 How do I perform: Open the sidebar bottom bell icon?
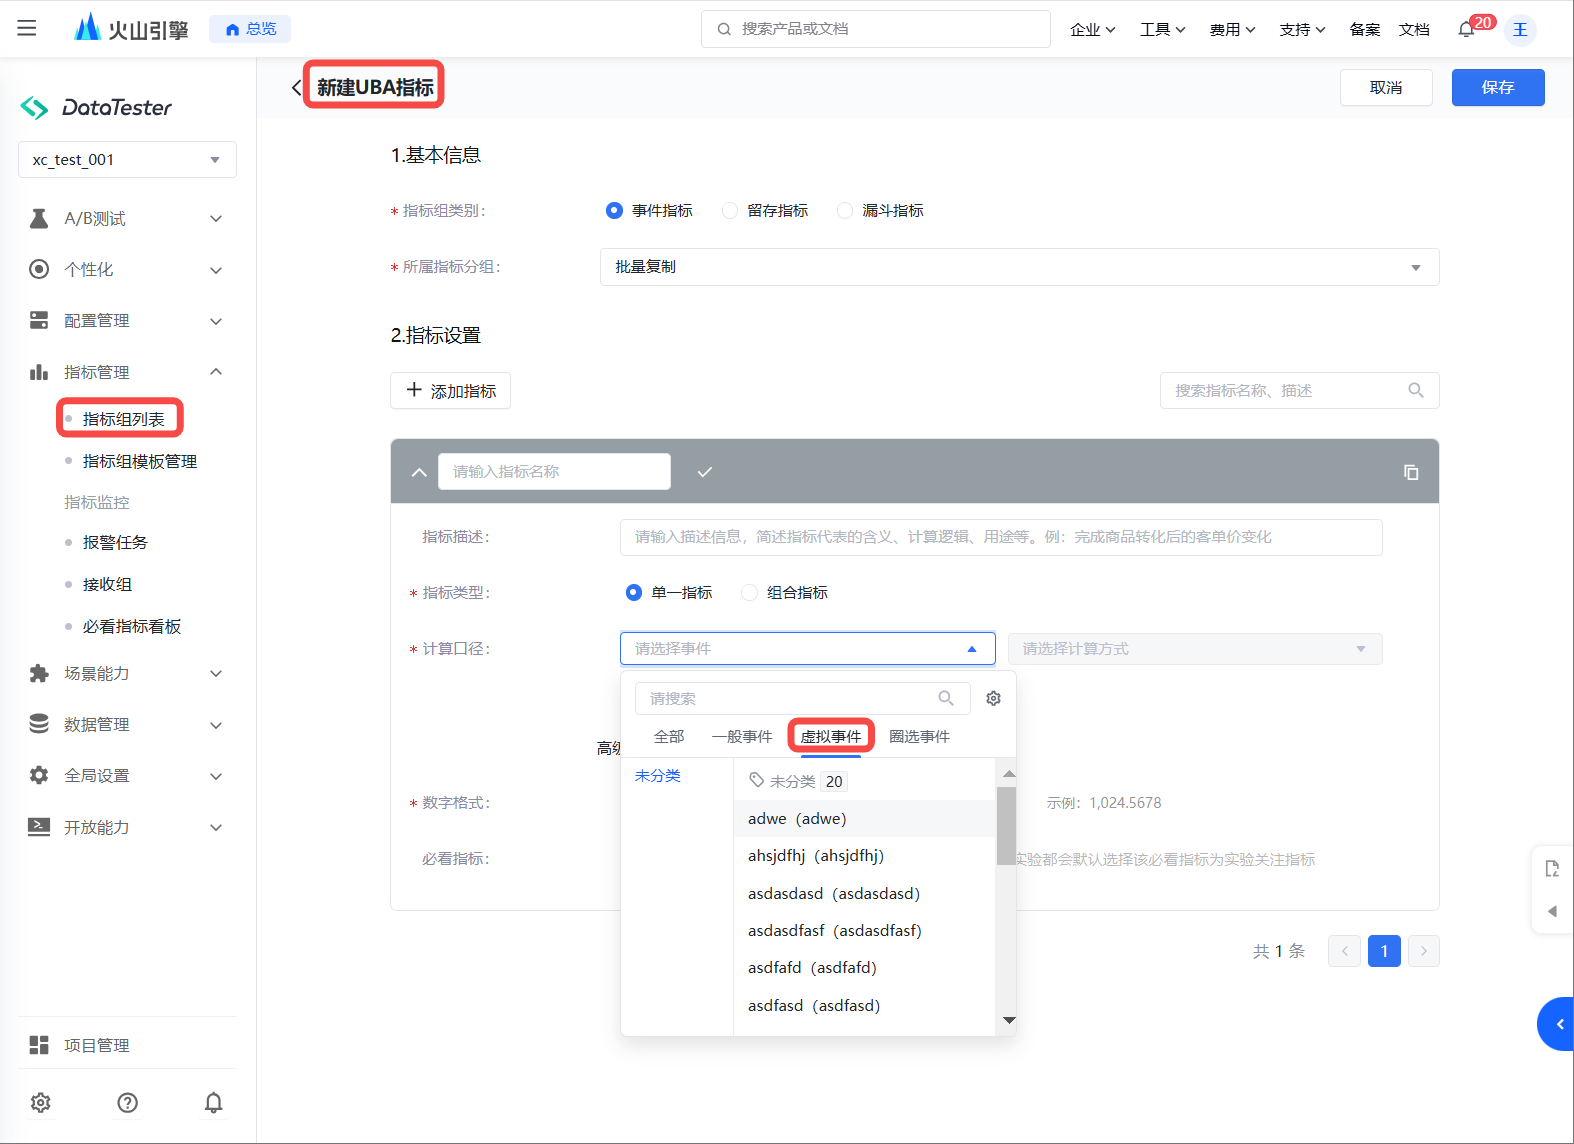point(214,1102)
